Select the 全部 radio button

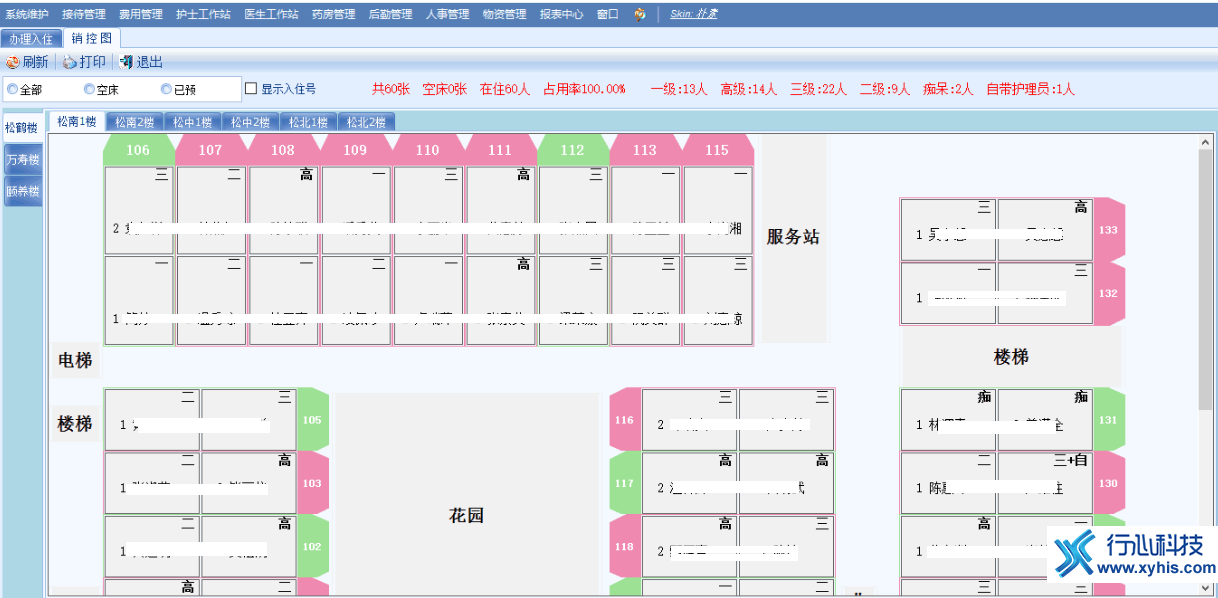(13, 89)
